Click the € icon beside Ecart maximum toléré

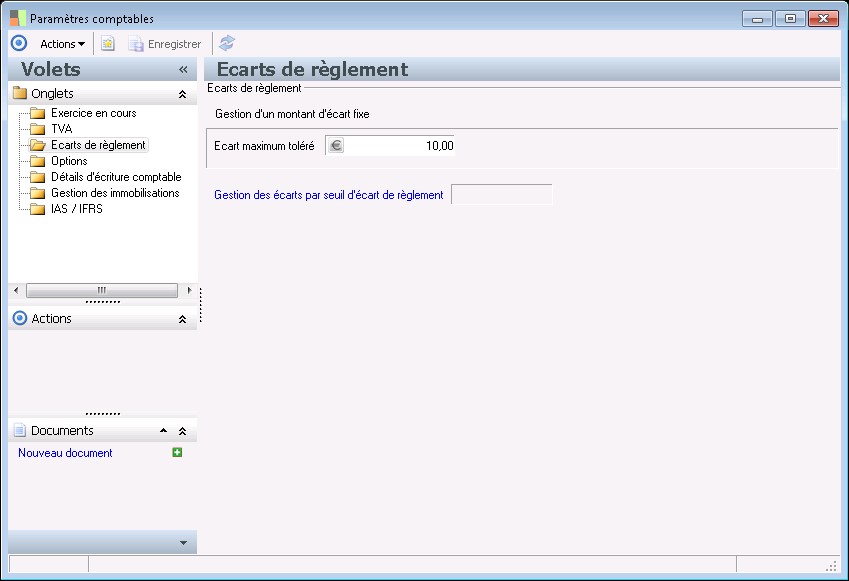point(336,145)
